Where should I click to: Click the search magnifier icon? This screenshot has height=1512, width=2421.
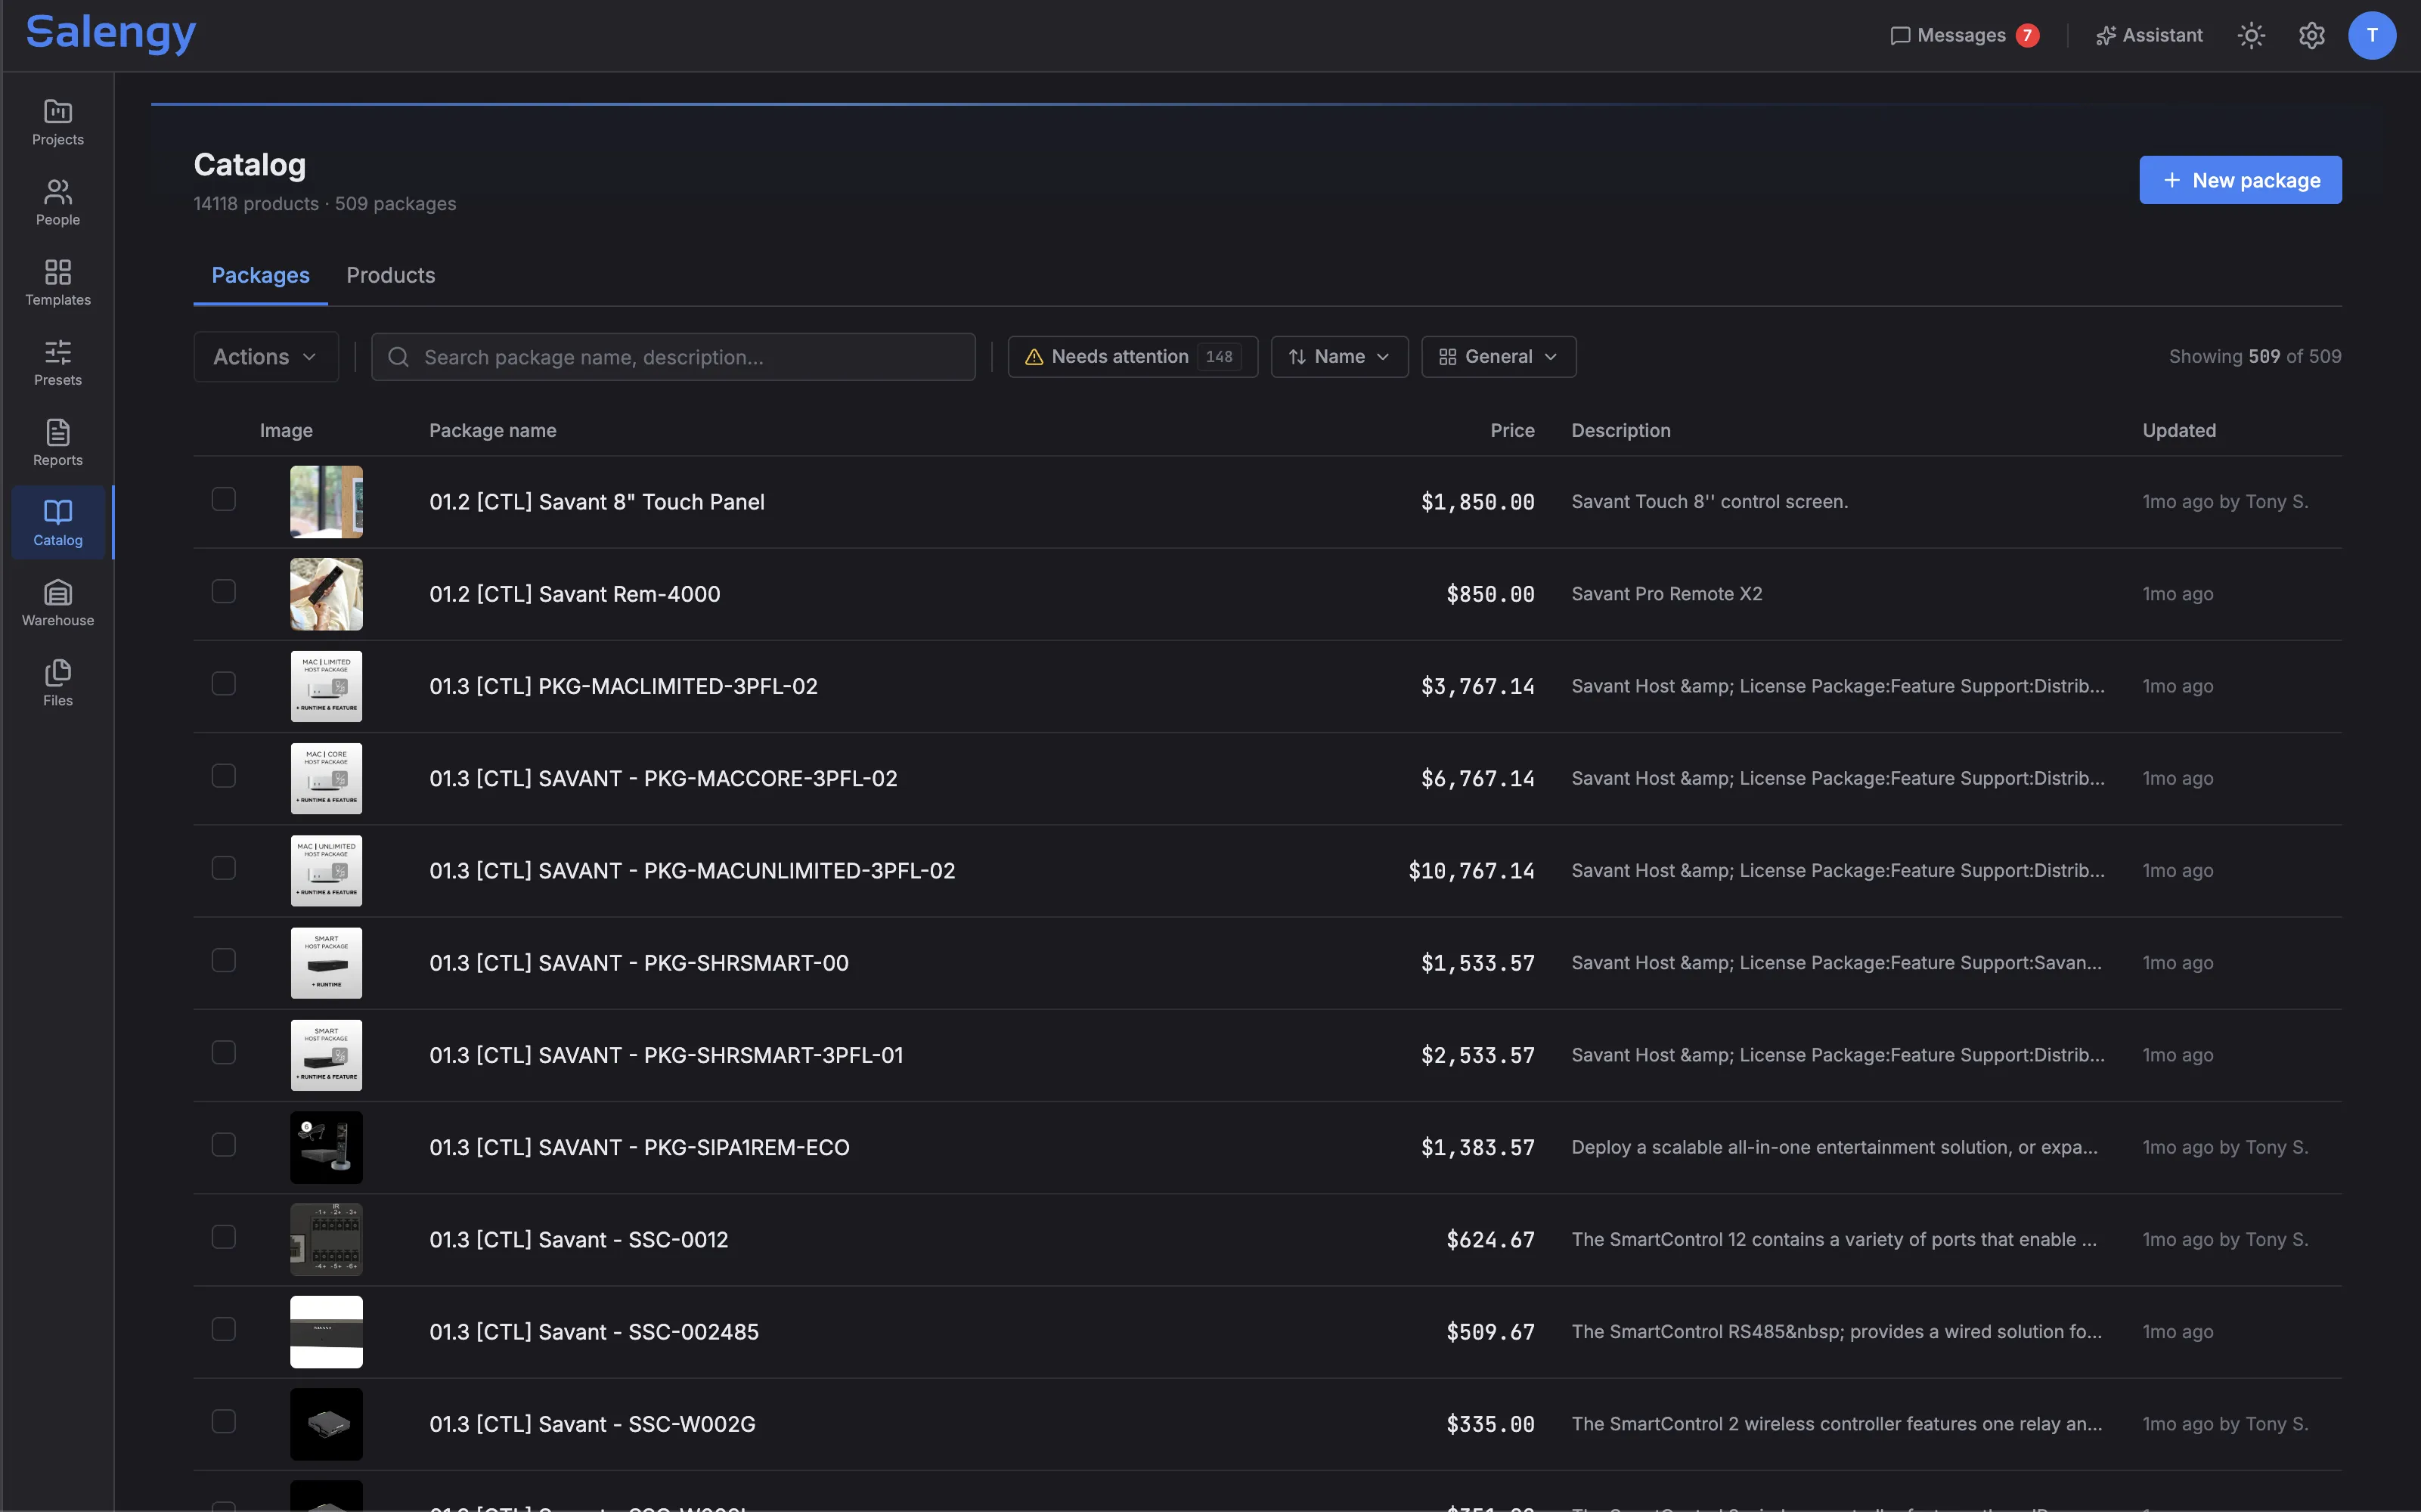point(398,357)
